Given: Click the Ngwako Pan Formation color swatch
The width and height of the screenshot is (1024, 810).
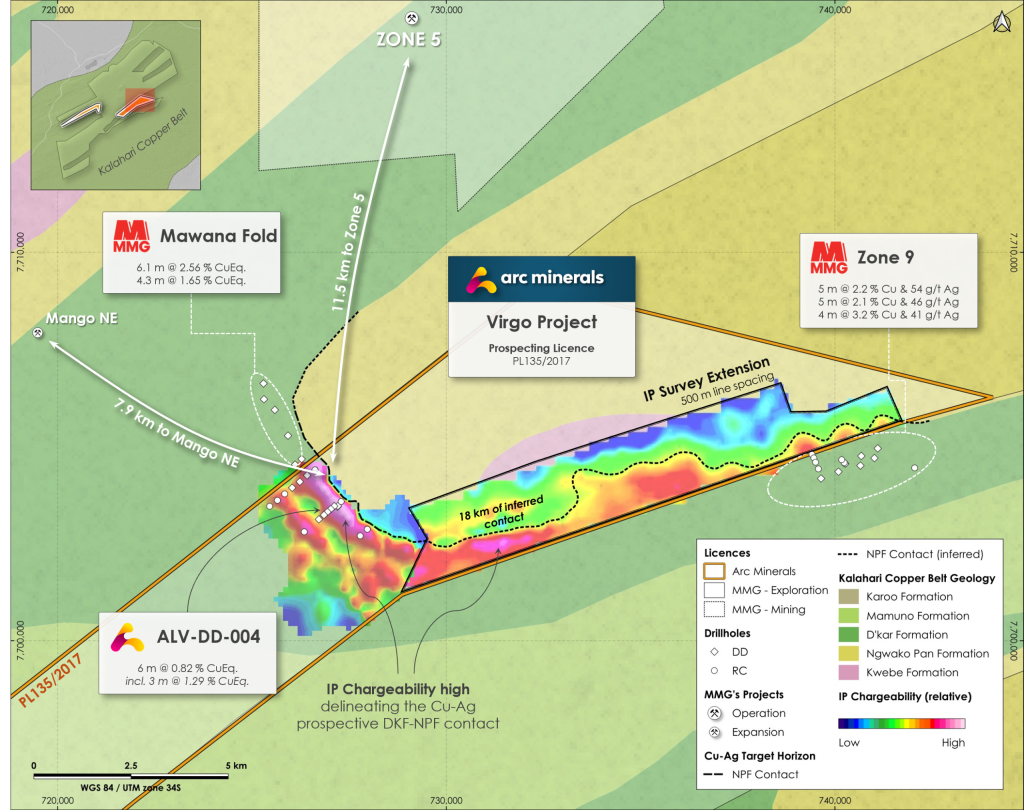Looking at the screenshot, I should 848,653.
